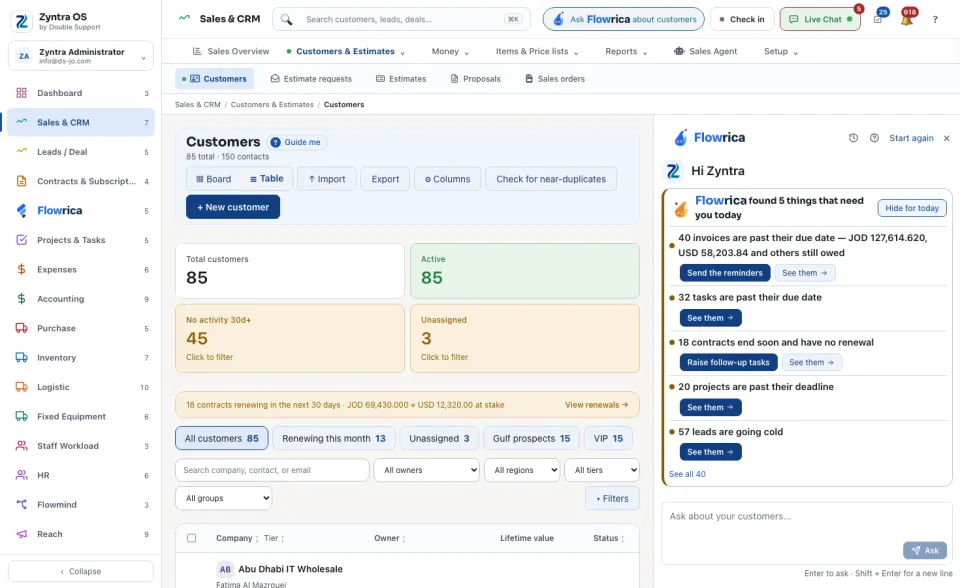This screenshot has width=960, height=588.
Task: Click the search magnifier icon
Action: (x=286, y=20)
